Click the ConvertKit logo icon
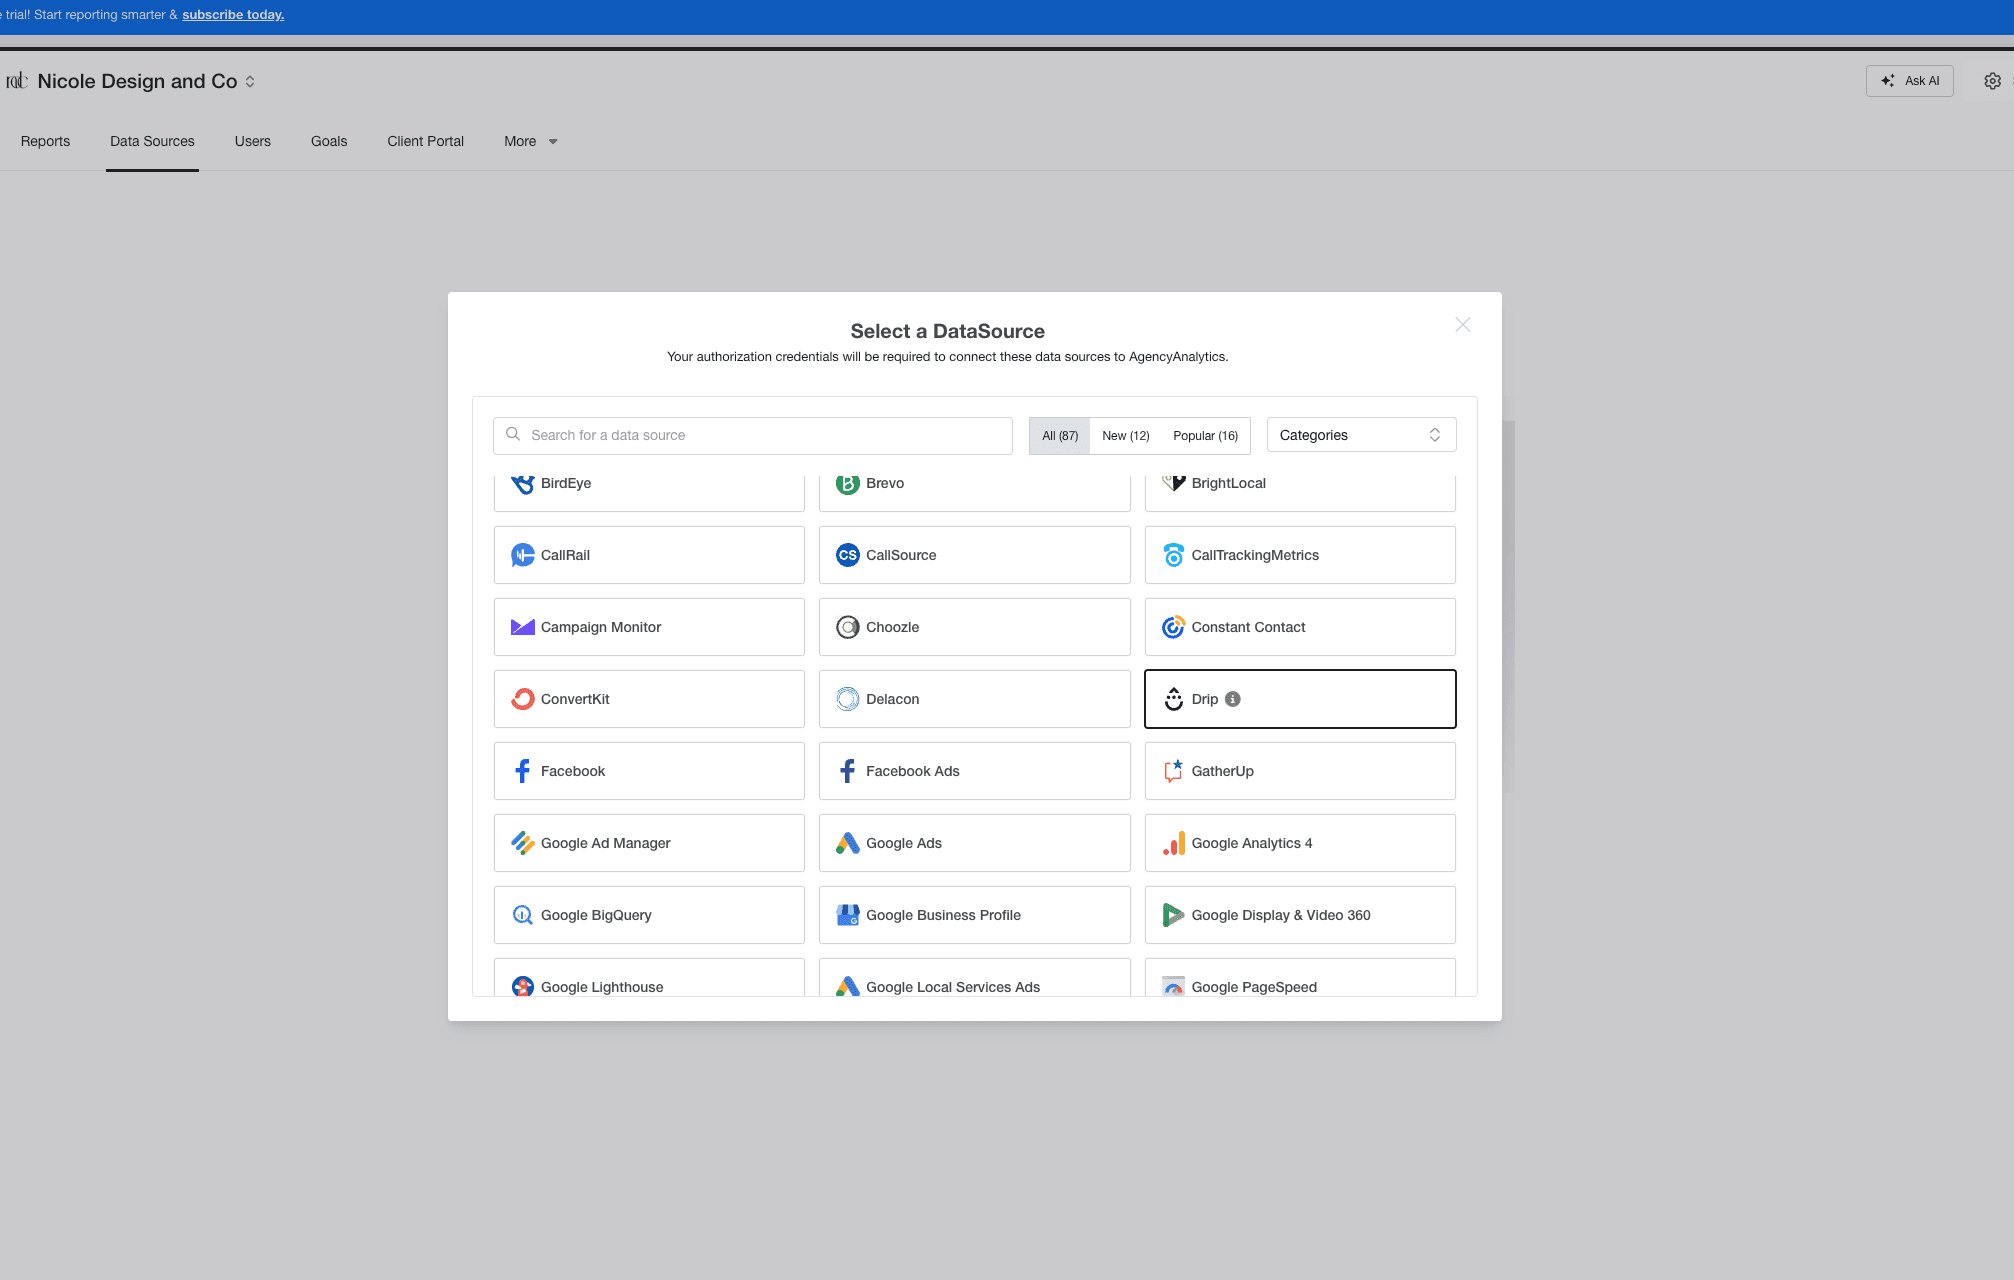 [x=522, y=699]
